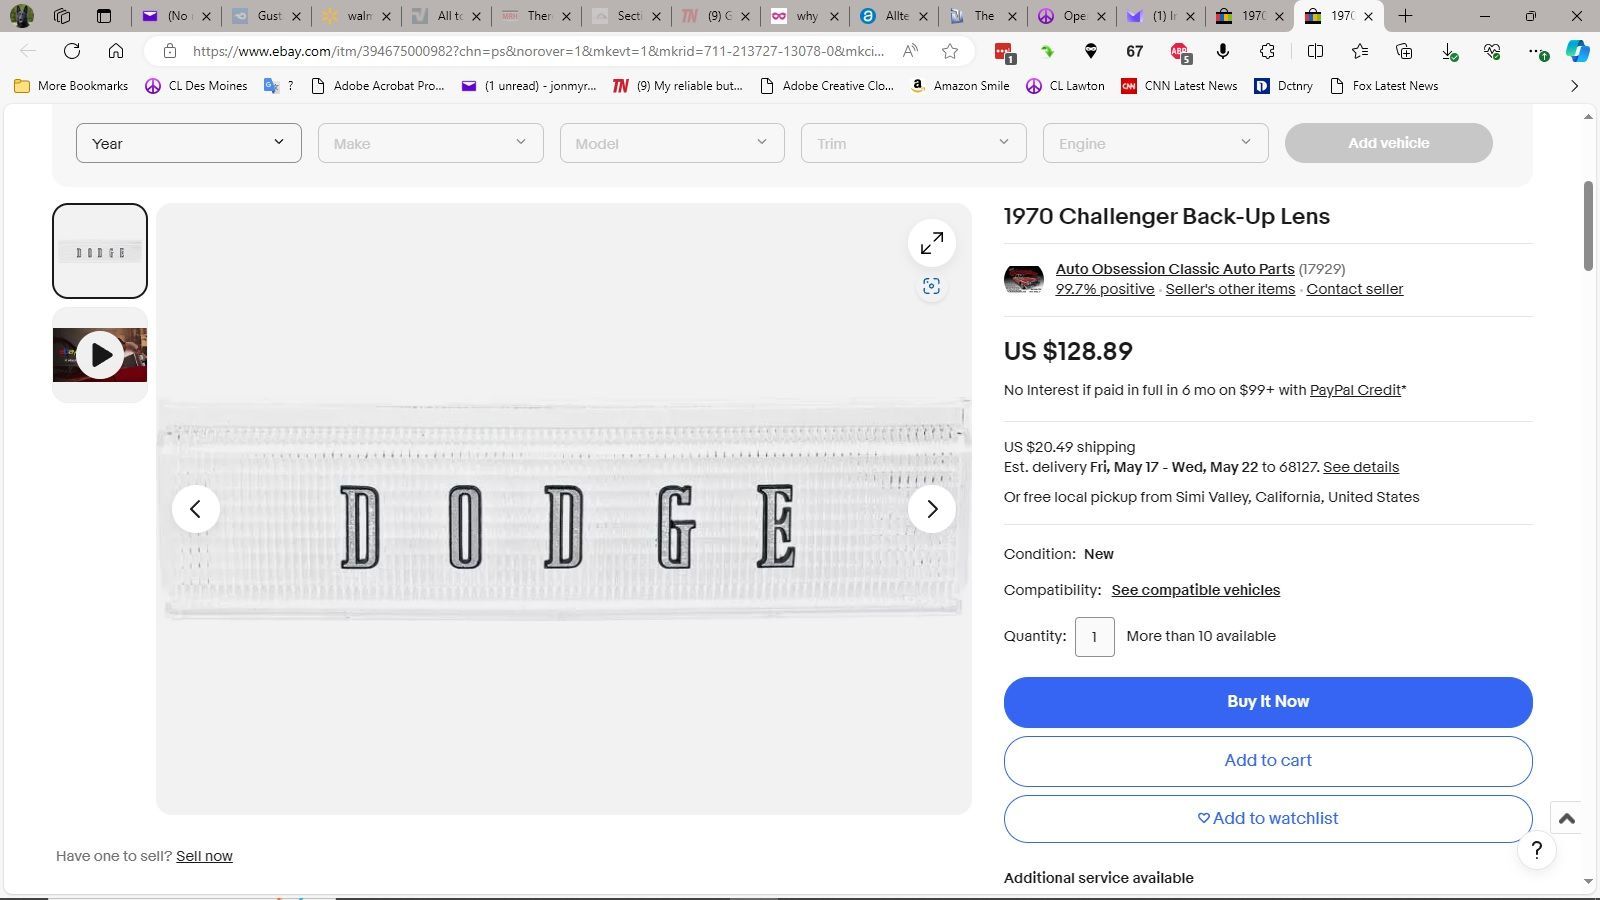
Task: Click the image search icon on the photo
Action: (931, 287)
